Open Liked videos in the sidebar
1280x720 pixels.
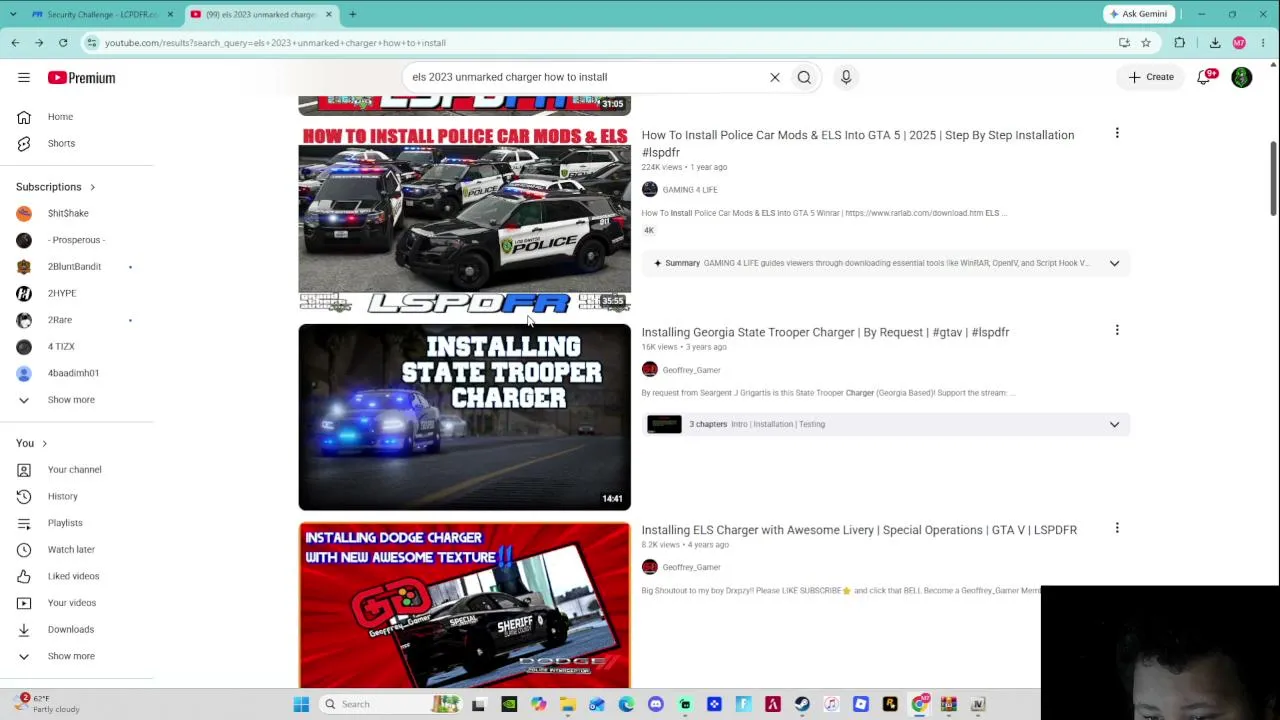[73, 576]
